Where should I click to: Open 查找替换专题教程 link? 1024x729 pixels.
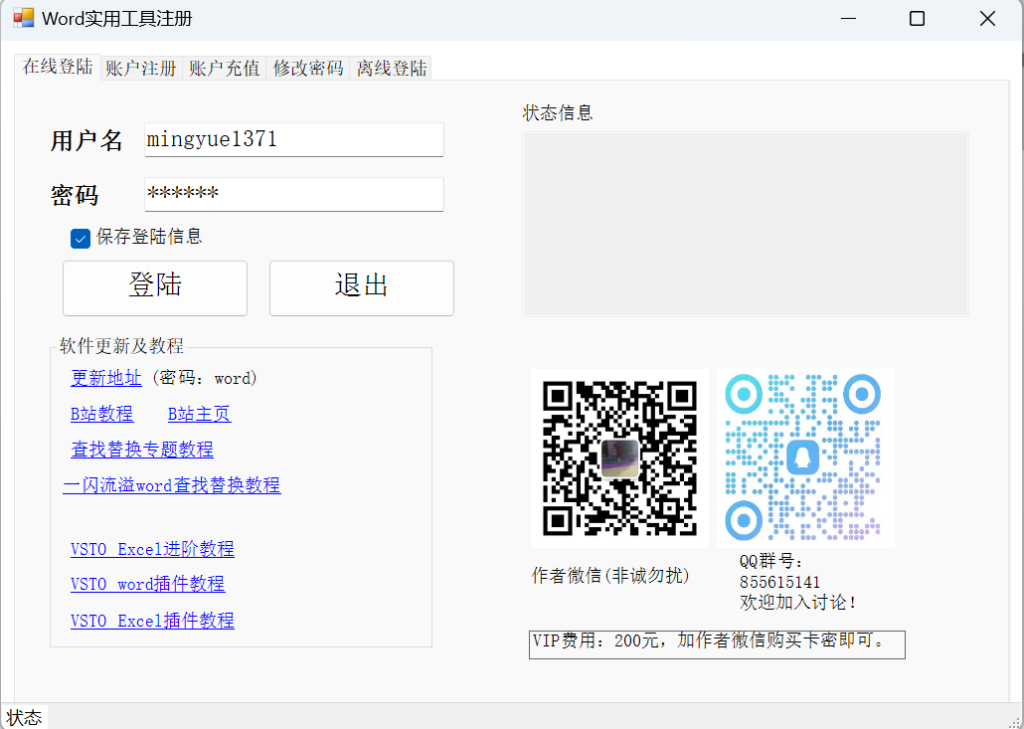click(x=142, y=449)
